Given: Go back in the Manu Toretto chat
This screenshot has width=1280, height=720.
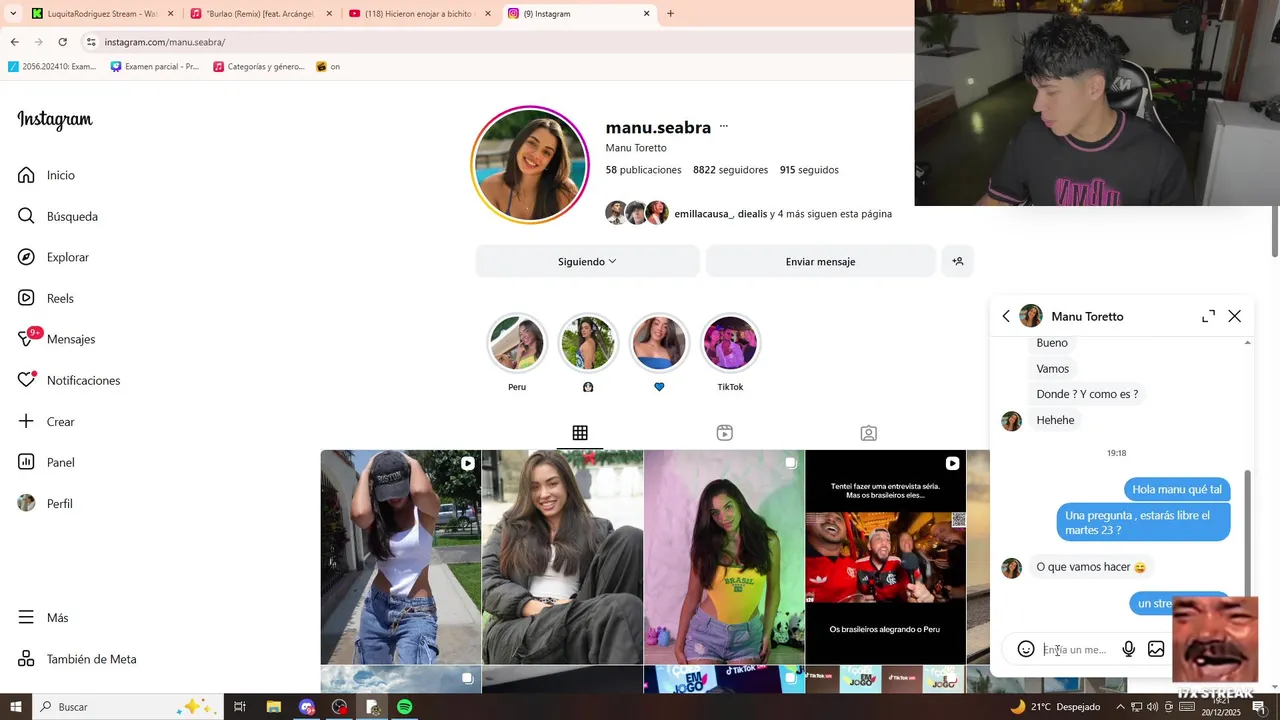Looking at the screenshot, I should [1006, 316].
